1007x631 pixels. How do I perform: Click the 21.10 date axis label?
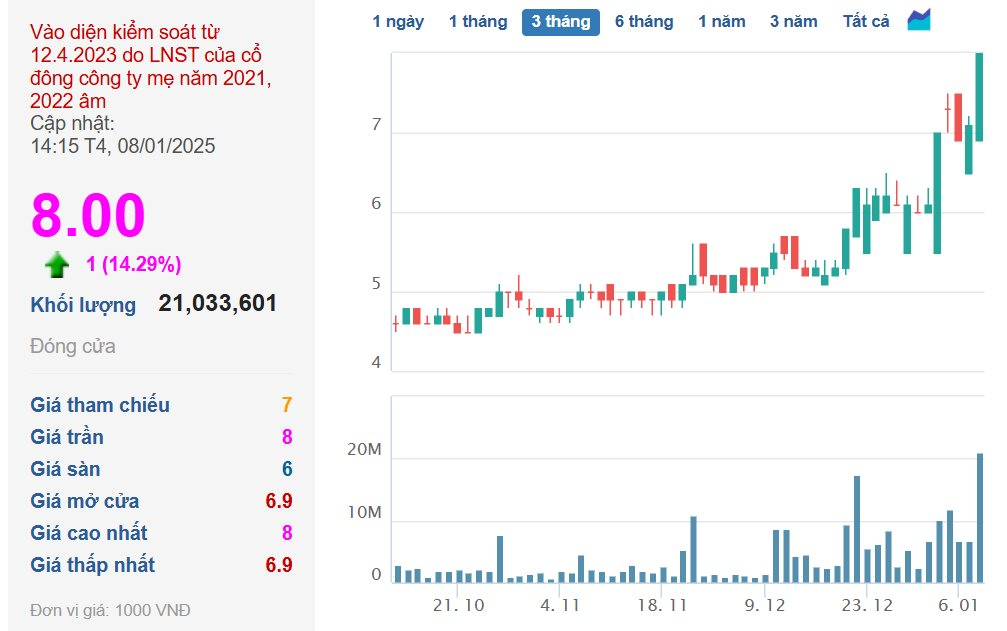click(x=458, y=605)
